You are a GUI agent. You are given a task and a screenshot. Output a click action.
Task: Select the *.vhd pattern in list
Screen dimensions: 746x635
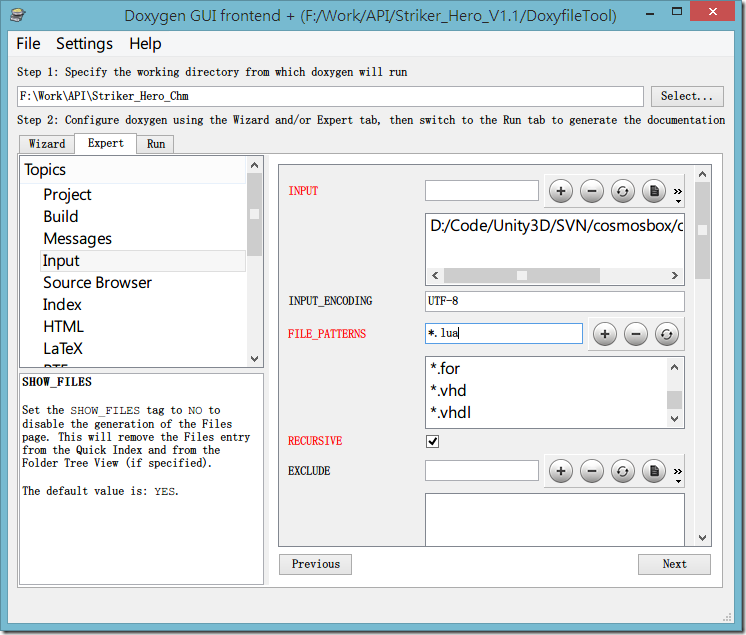tap(448, 391)
